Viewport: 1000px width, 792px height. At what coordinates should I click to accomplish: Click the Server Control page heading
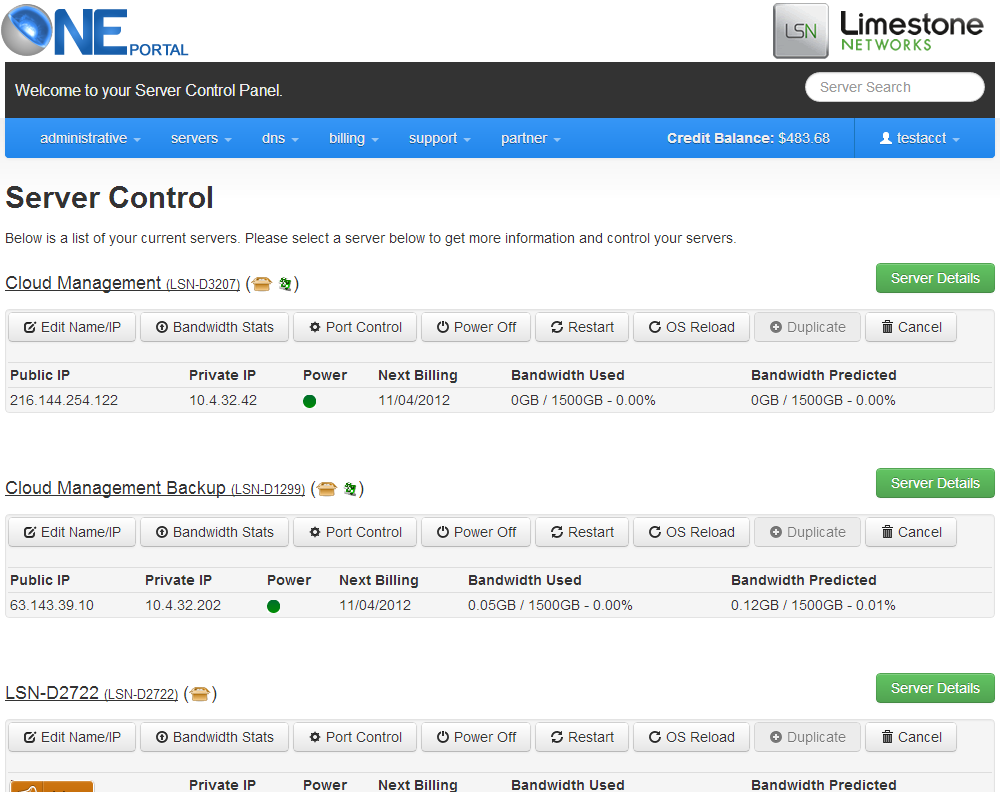pos(109,198)
